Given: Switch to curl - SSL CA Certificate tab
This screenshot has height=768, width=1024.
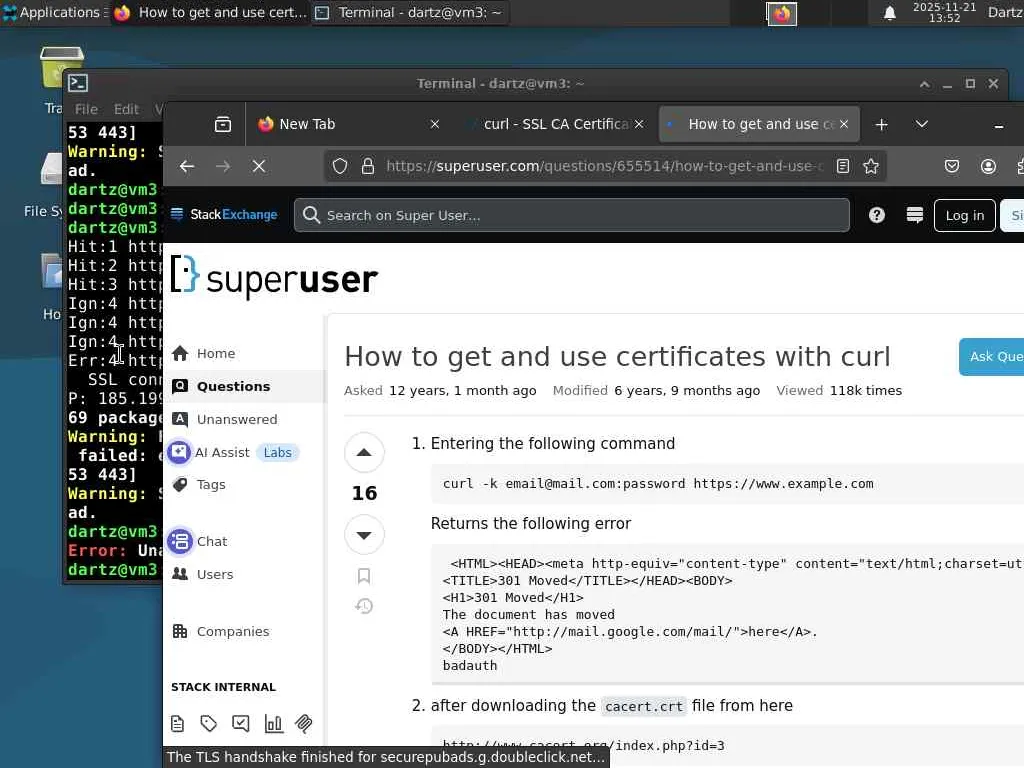Looking at the screenshot, I should click(x=555, y=124).
